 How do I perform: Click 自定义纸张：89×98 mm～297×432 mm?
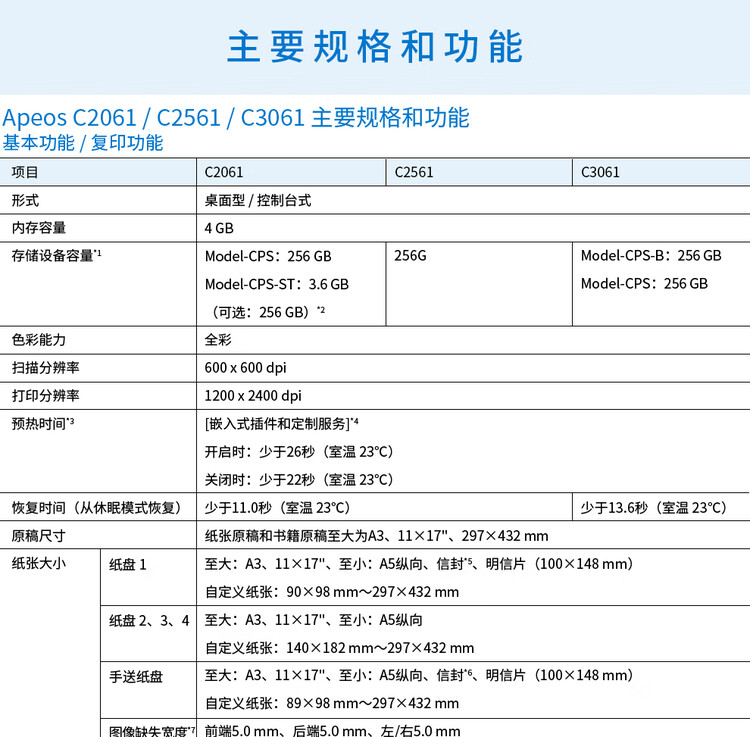332,704
